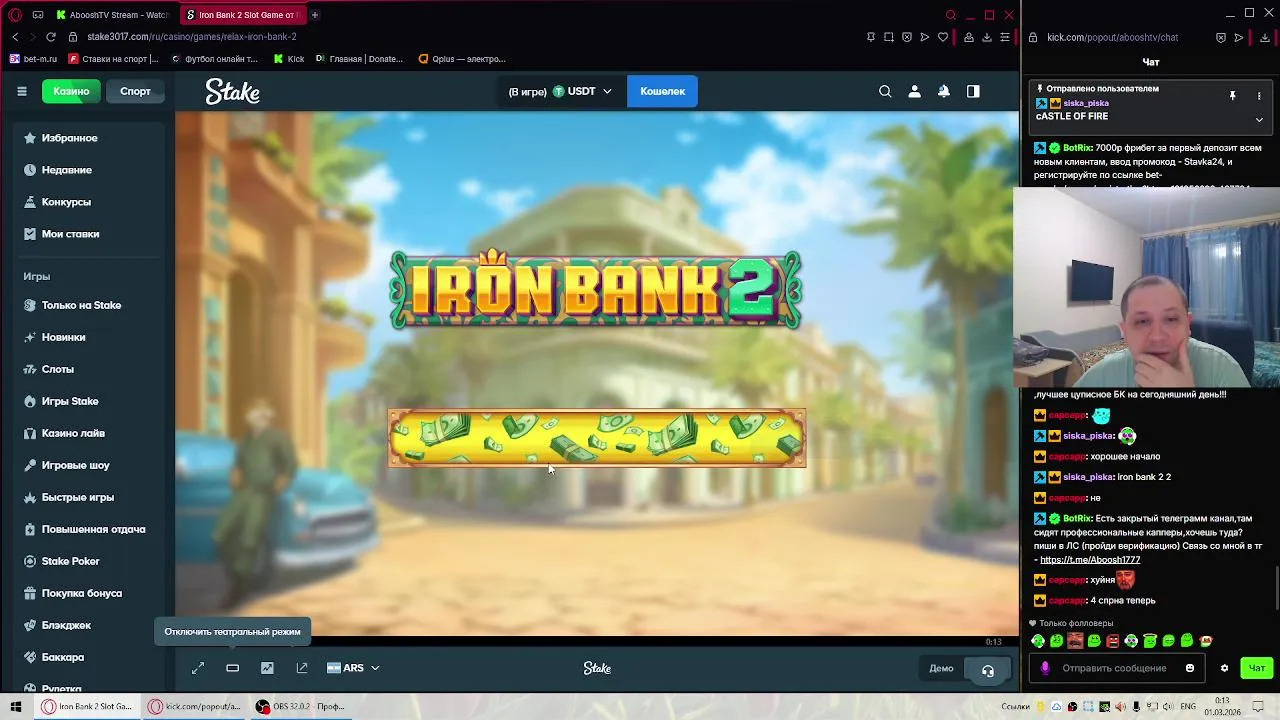Click the ENG language indicator in tray
Image resolution: width=1280 pixels, height=720 pixels.
[1188, 706]
